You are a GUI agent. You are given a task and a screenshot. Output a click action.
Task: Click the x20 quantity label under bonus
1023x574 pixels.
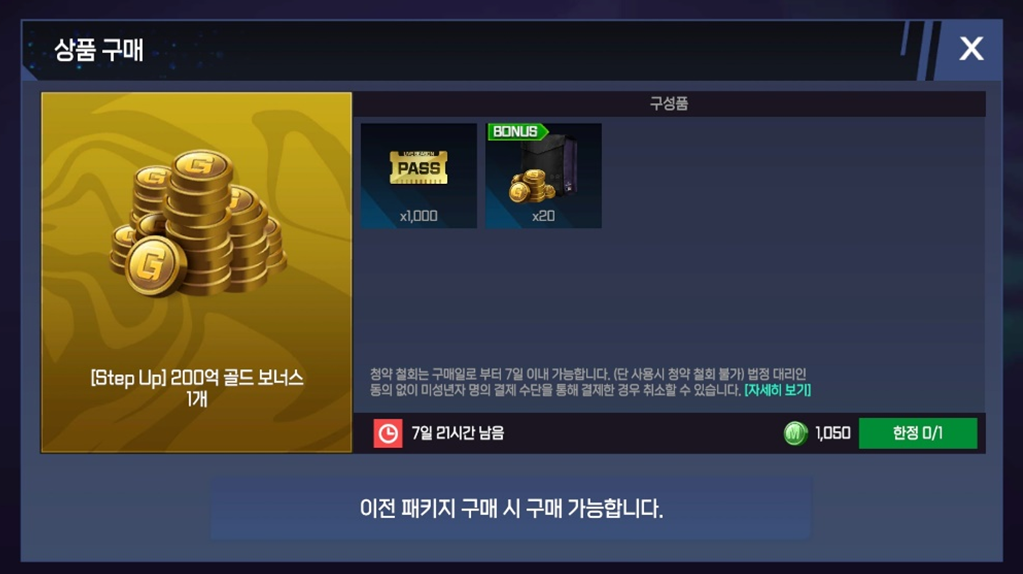[x=543, y=216]
